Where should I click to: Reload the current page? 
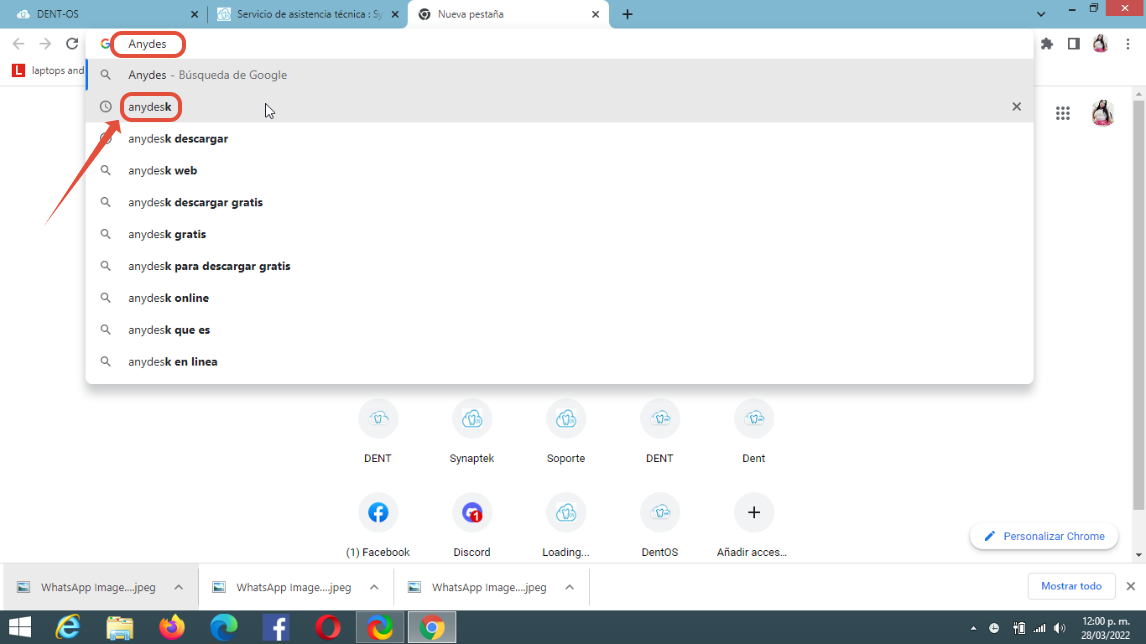72,44
